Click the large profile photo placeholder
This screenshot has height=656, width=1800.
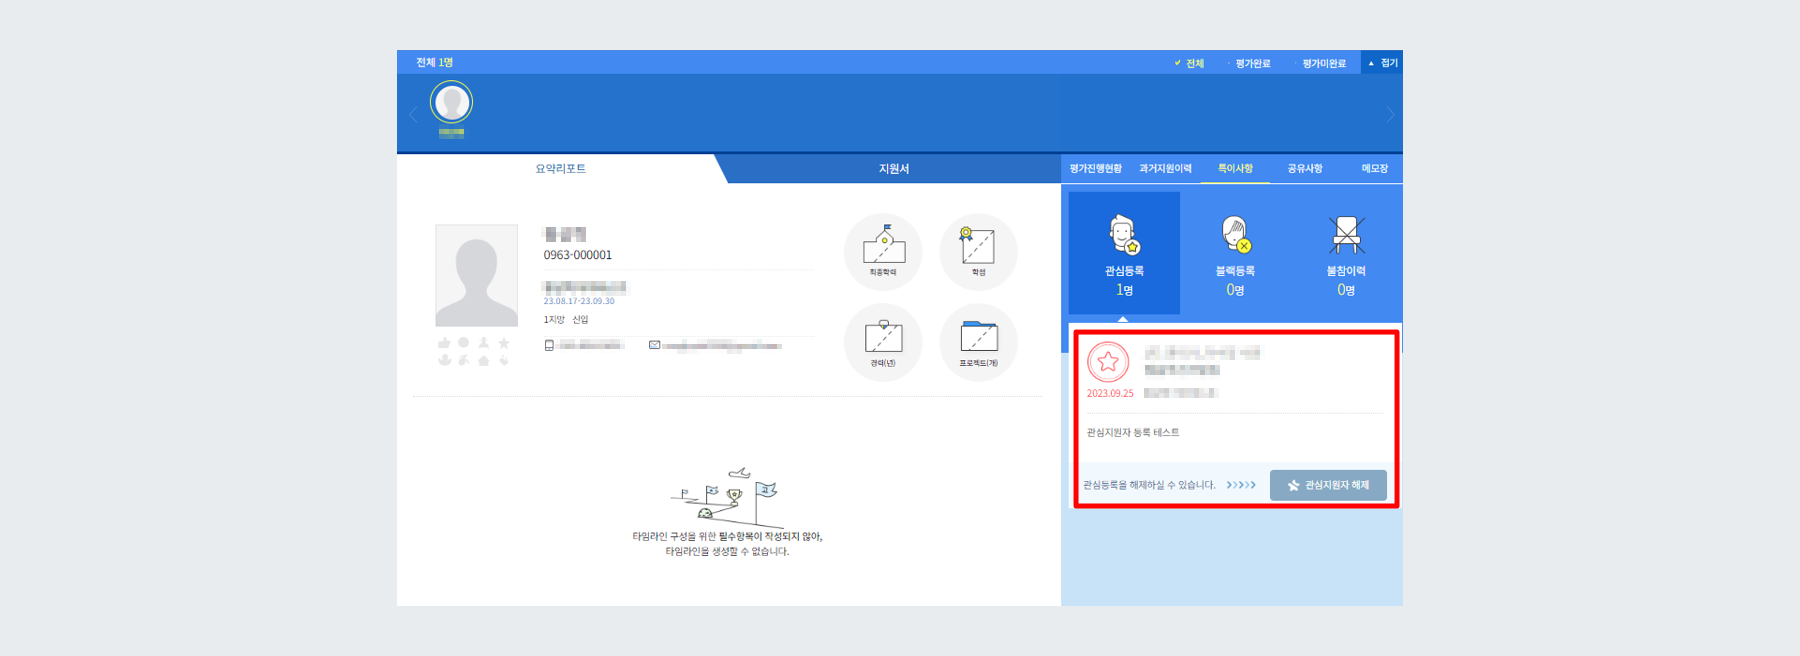476,275
